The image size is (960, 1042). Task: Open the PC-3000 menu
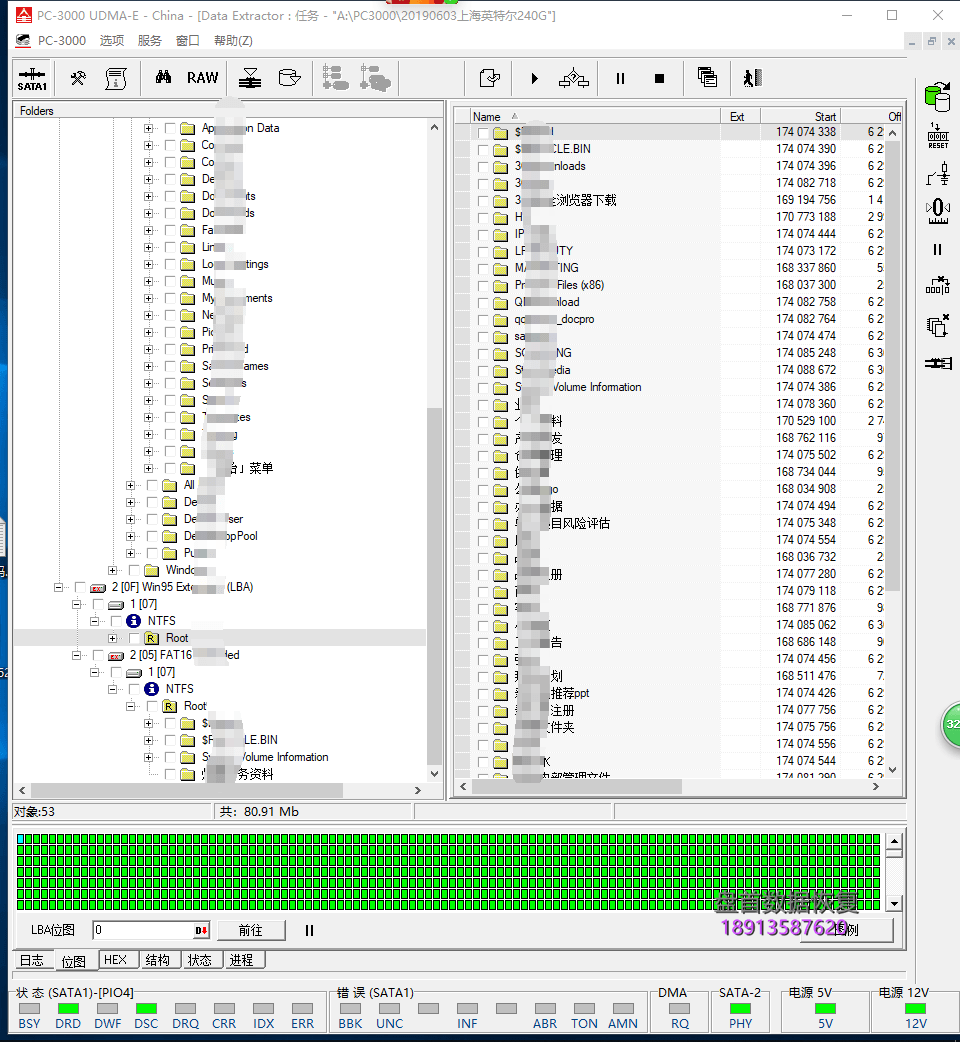62,41
